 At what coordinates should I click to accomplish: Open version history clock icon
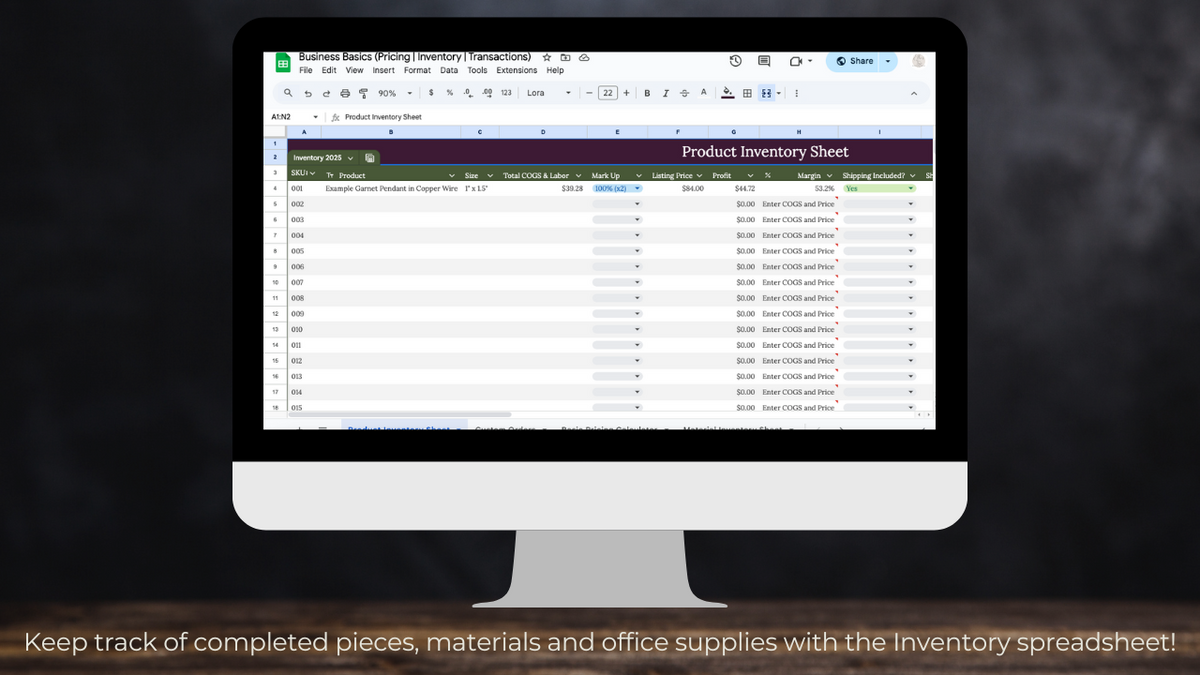(x=735, y=61)
